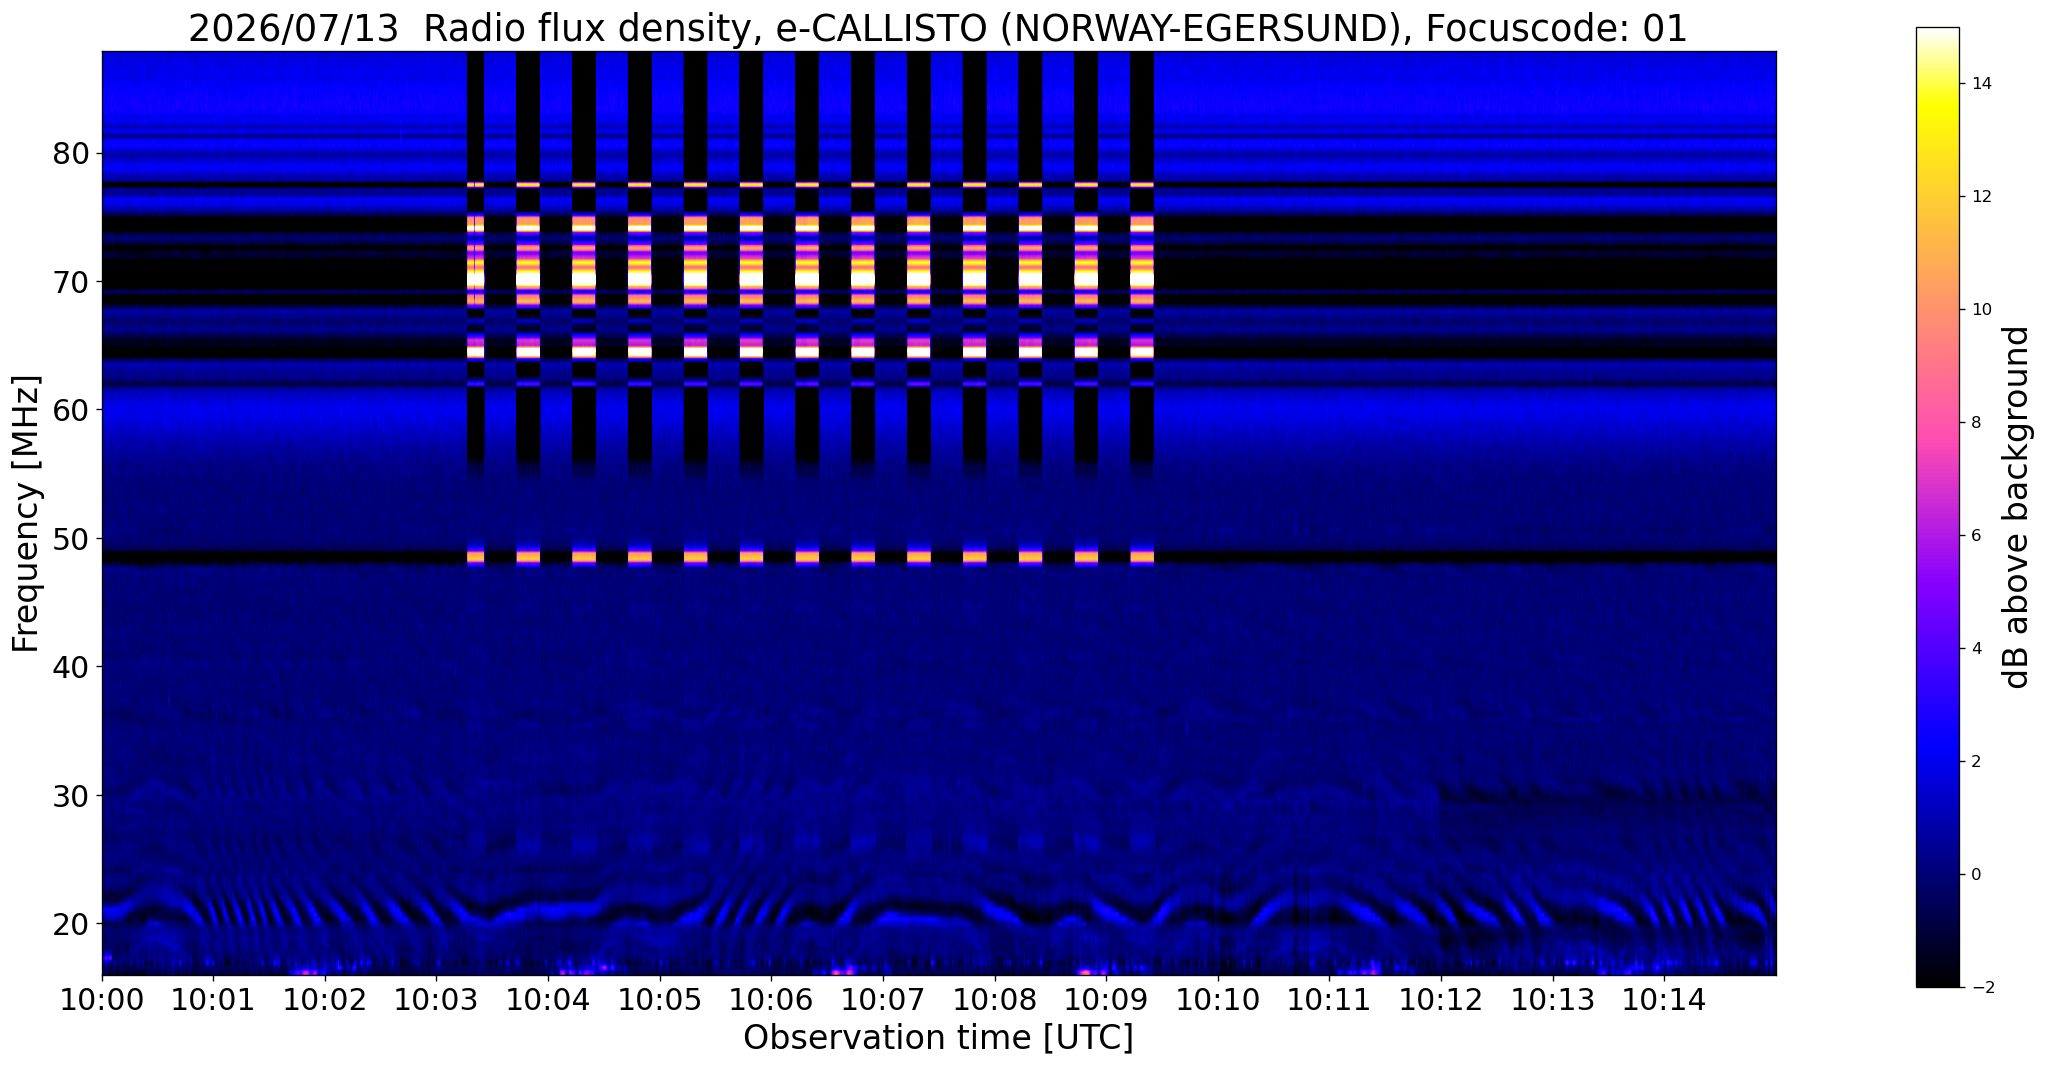Click the 70 frequency tick label
The image size is (2047, 1067).
71,282
